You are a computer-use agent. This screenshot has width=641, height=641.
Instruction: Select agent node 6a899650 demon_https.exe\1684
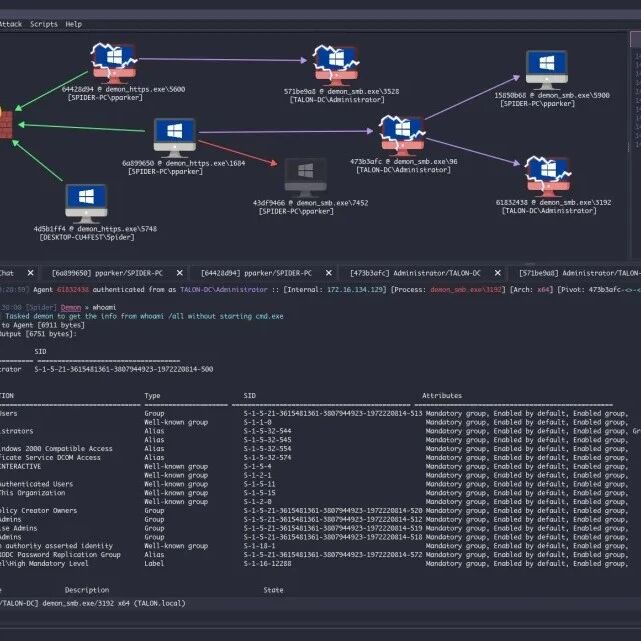tap(175, 138)
